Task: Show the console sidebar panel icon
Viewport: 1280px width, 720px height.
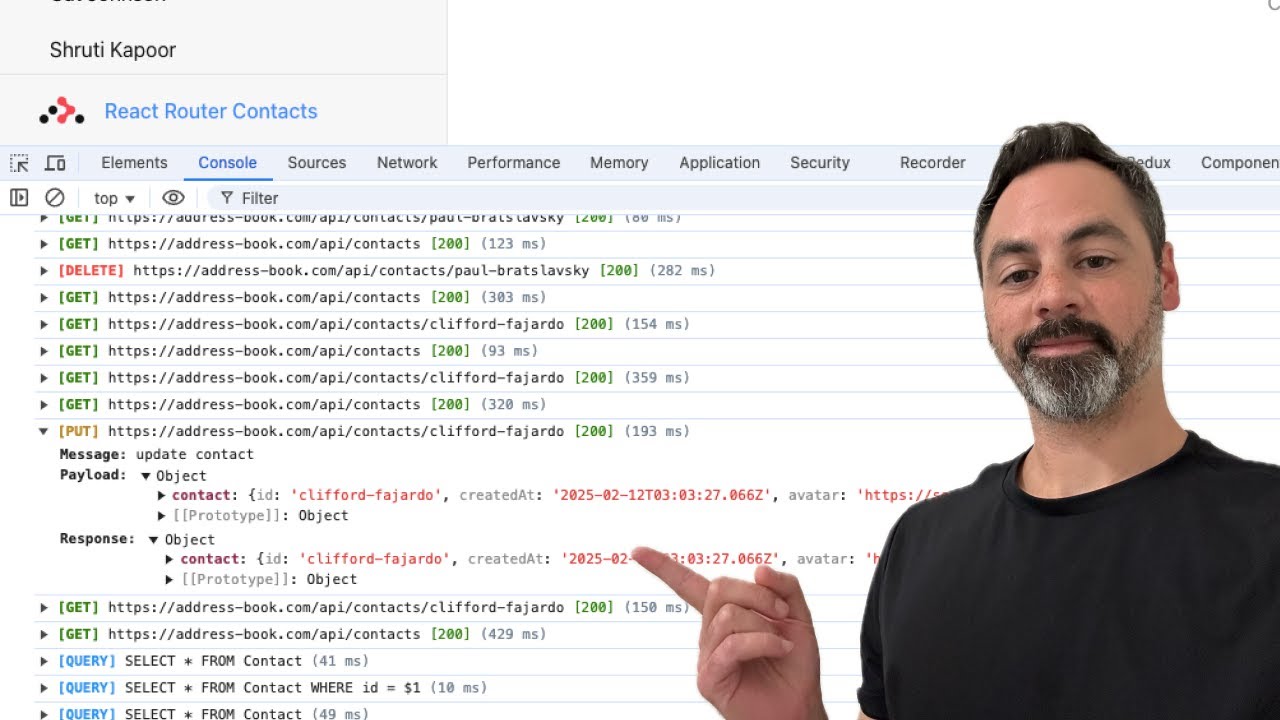Action: tap(19, 198)
